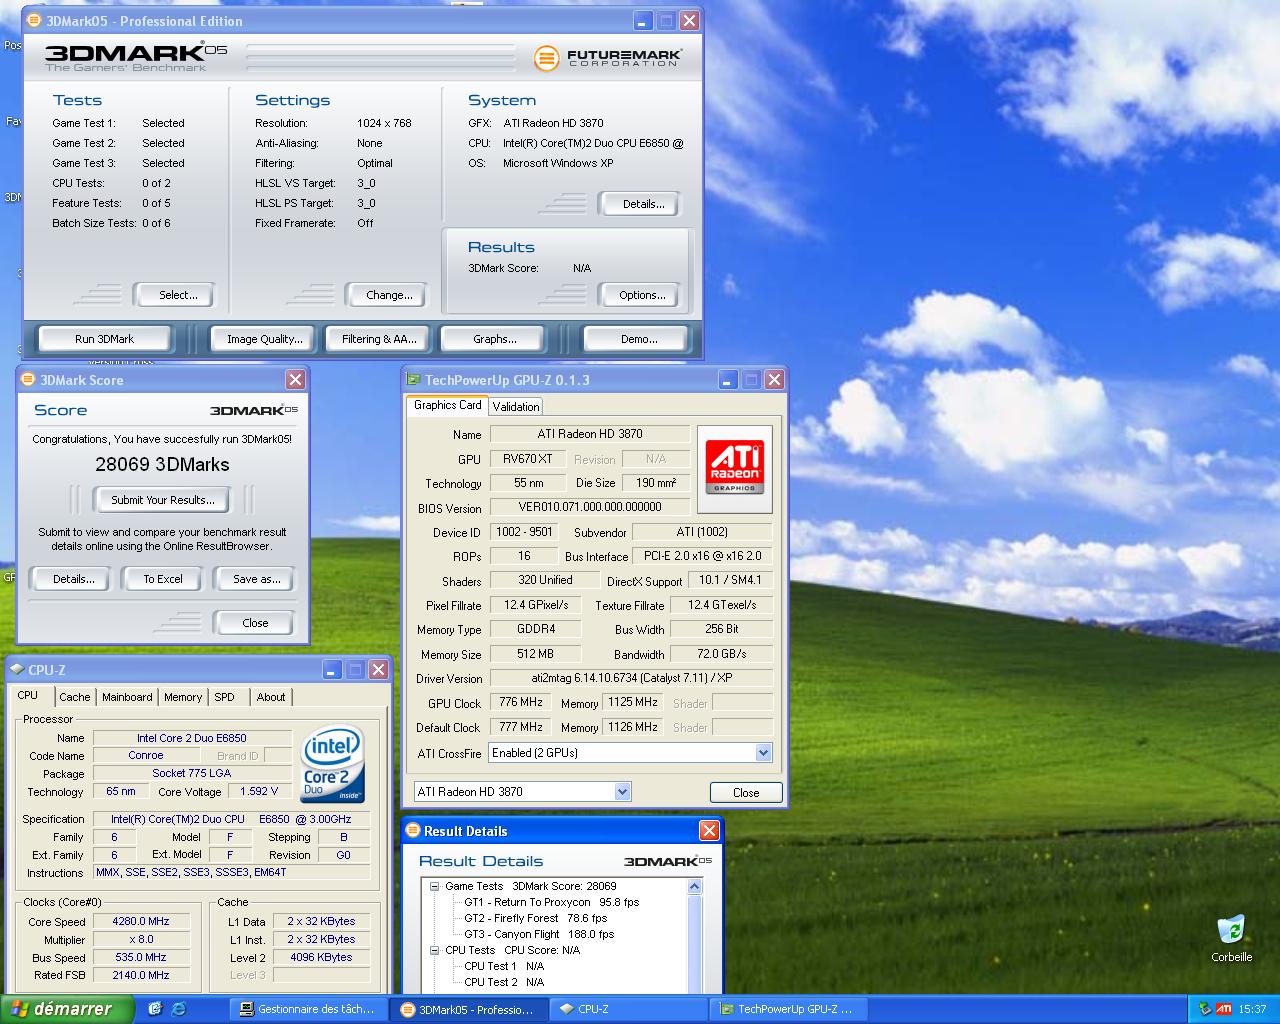The height and width of the screenshot is (1024, 1280).
Task: Collapse the Game Tests tree node
Action: 435,886
